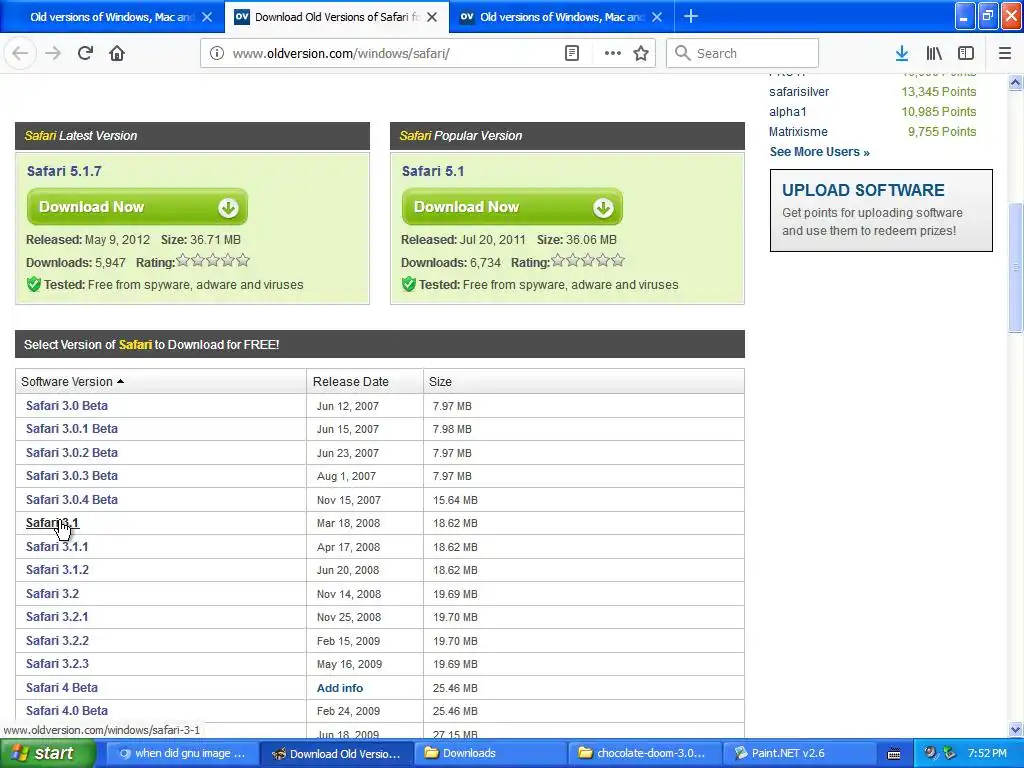Click the vertical scrollbar thumb
Viewport: 1024px width, 768px height.
click(1016, 267)
